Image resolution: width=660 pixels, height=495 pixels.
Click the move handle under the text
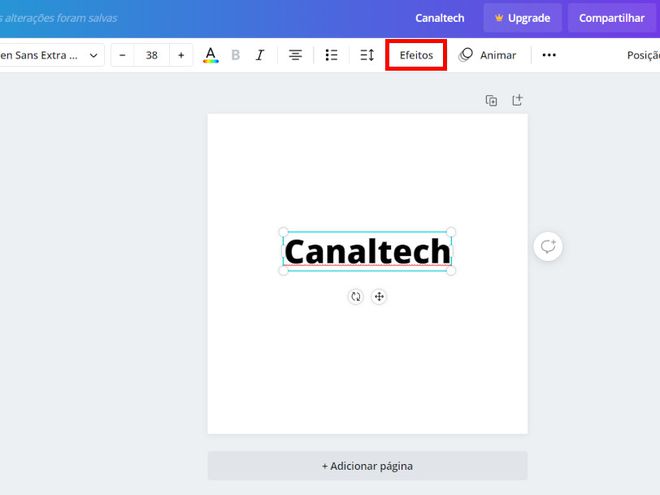point(379,297)
